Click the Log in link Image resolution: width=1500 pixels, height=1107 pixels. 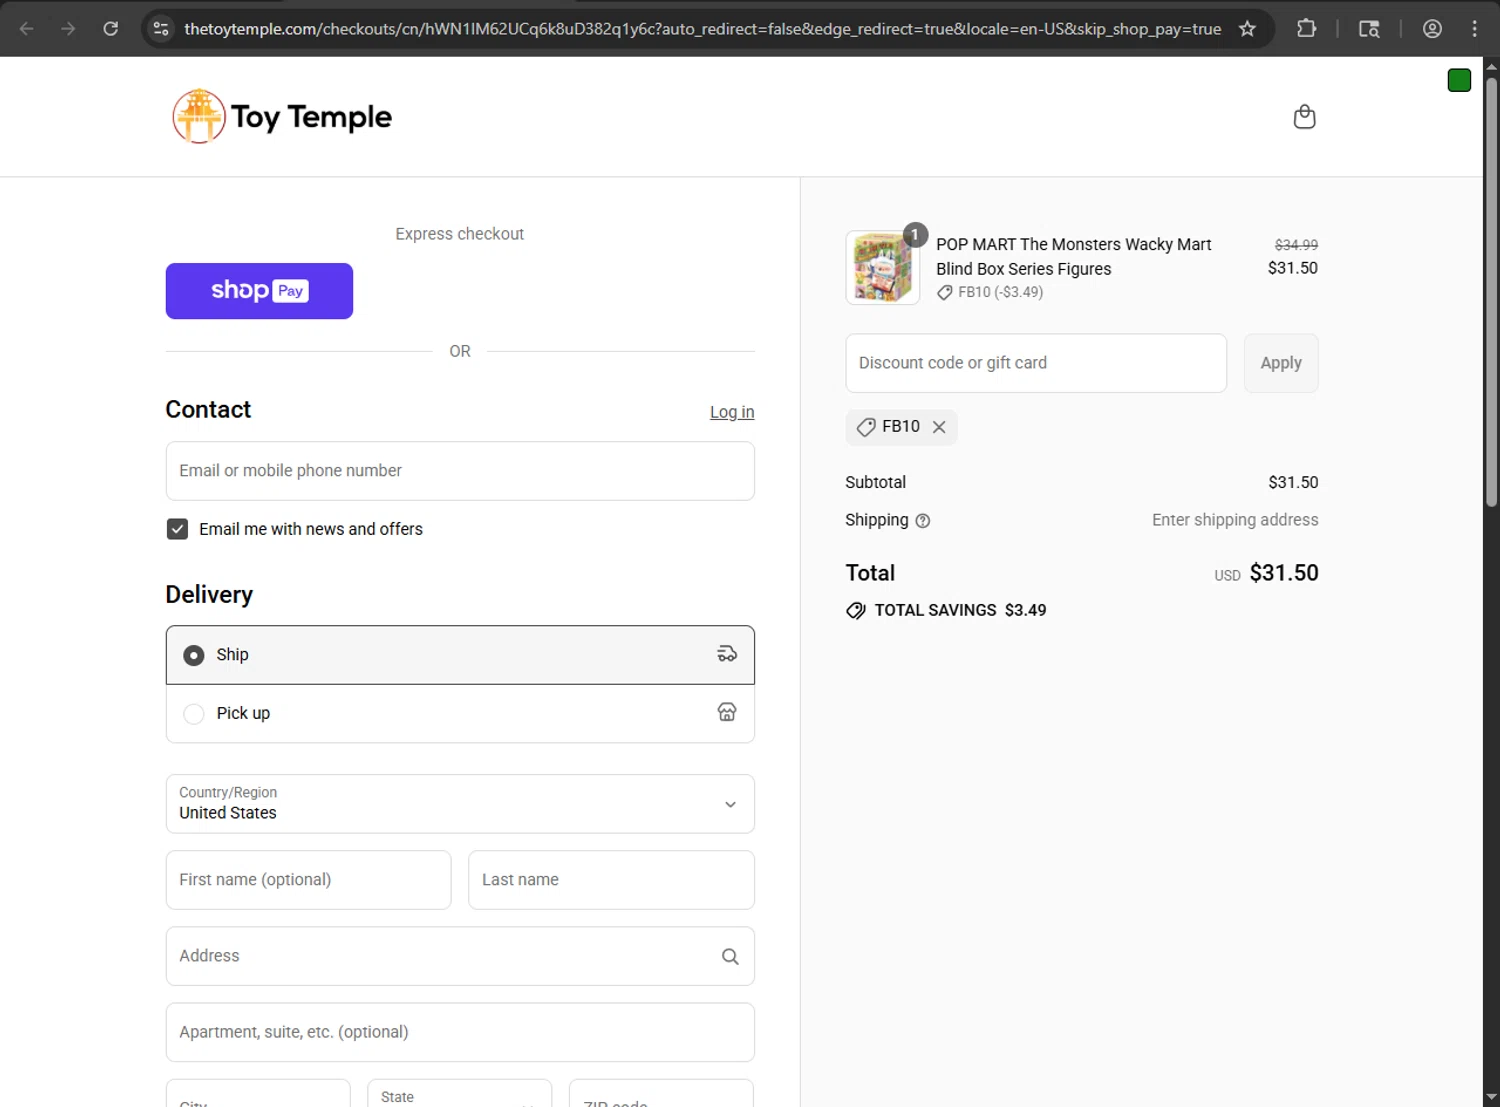point(732,412)
